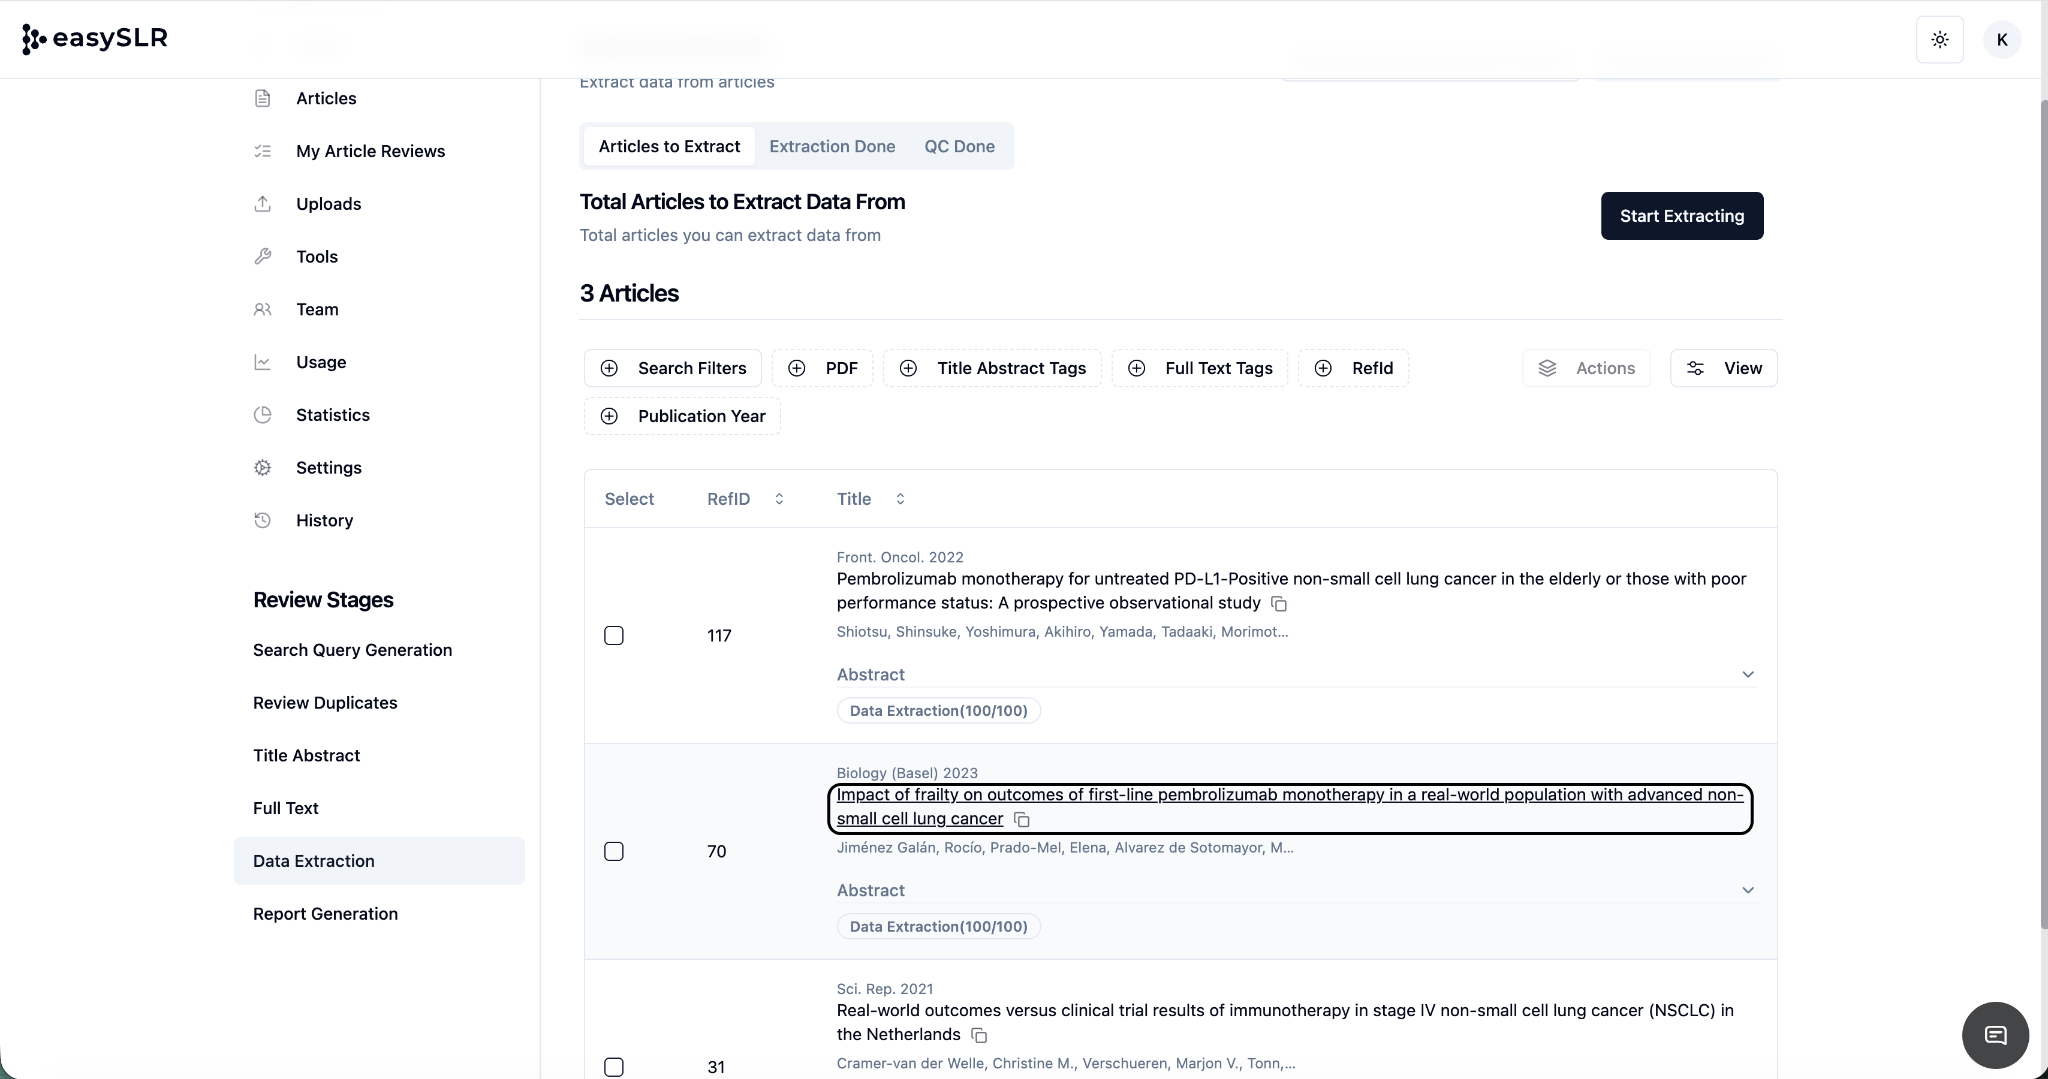Image resolution: width=2048 pixels, height=1079 pixels.
Task: Switch to the QC Done tab
Action: 958,146
